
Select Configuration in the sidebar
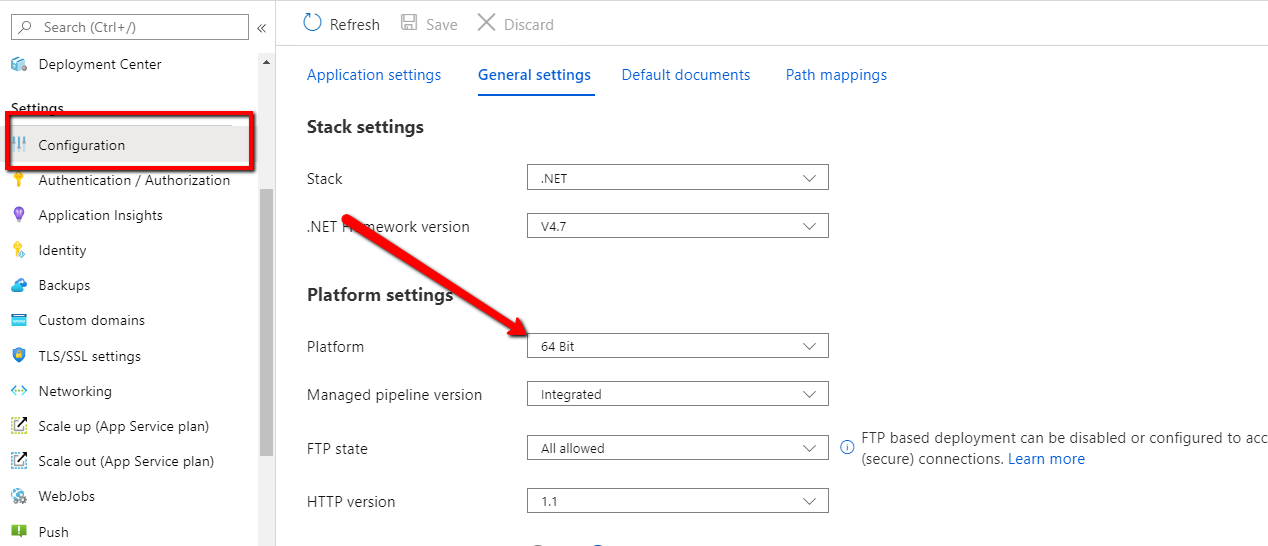82,145
